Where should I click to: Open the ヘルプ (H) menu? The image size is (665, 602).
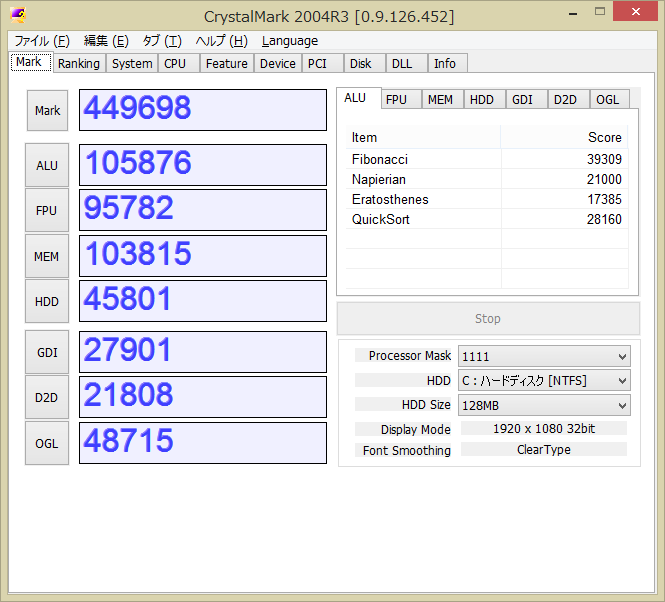tap(222, 41)
